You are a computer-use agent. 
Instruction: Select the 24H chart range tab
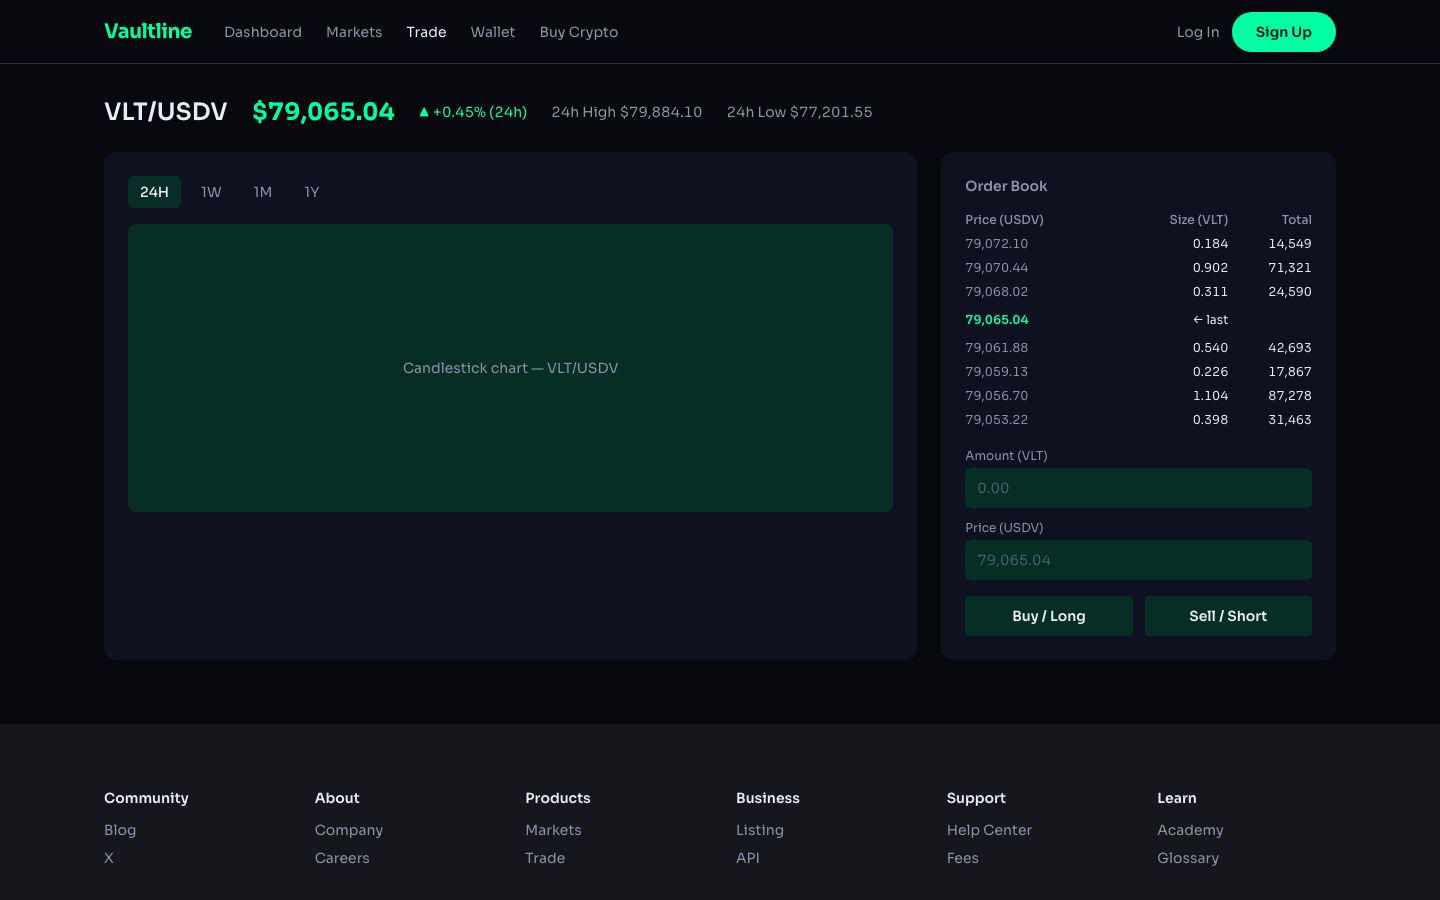click(154, 192)
